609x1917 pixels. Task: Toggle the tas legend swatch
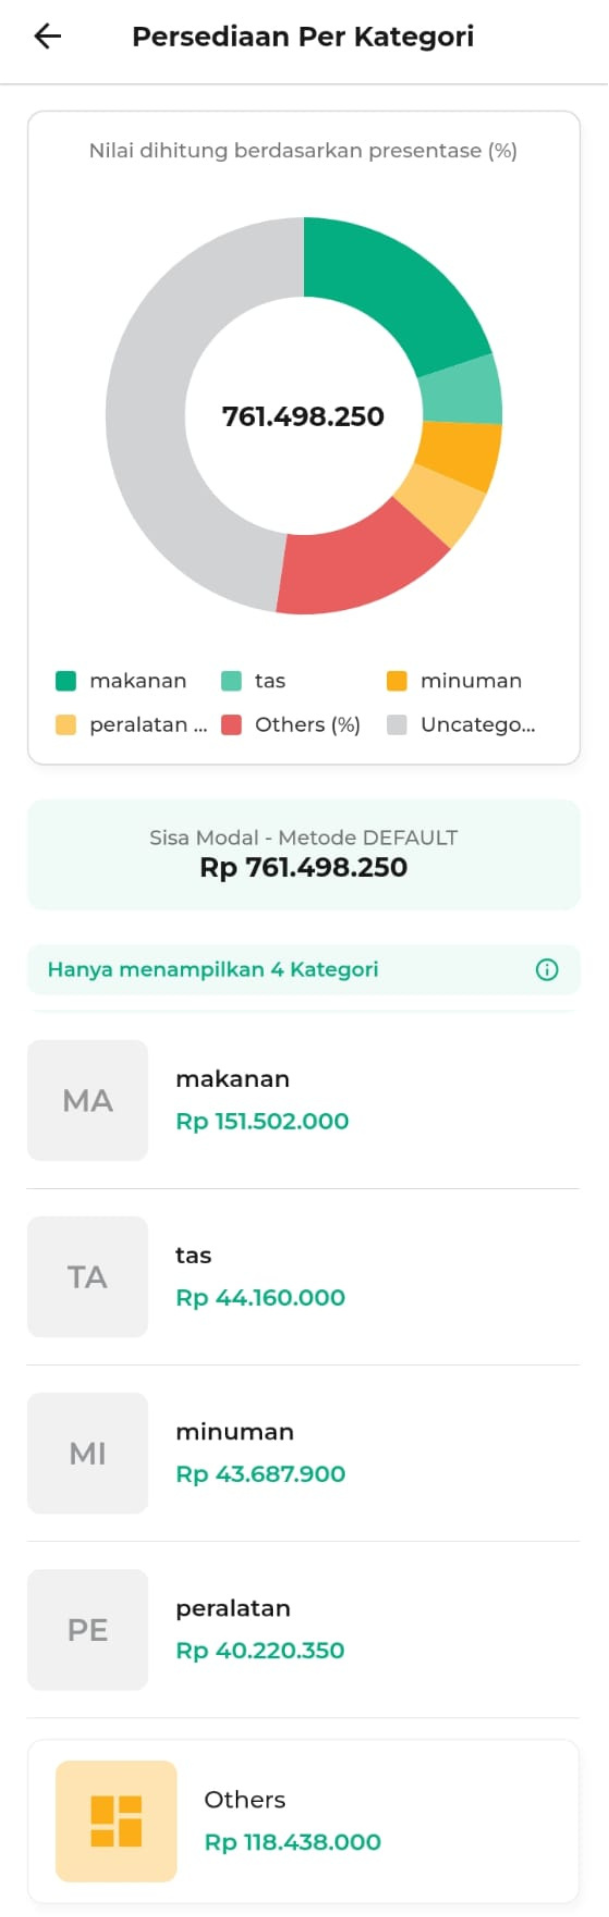click(x=231, y=681)
